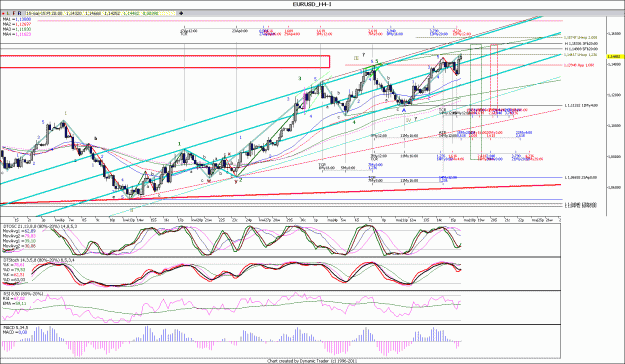Click the yellow current price tag on the price axis
This screenshot has width=625, height=364.
tap(615, 57)
